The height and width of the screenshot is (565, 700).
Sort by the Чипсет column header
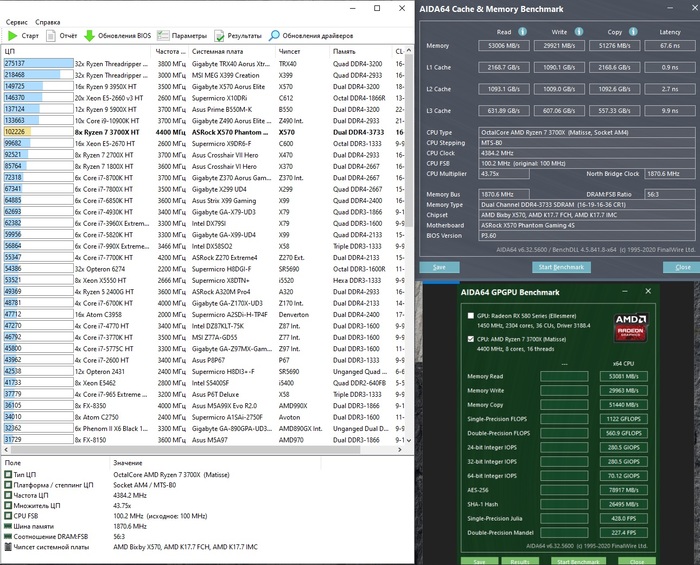[302, 51]
